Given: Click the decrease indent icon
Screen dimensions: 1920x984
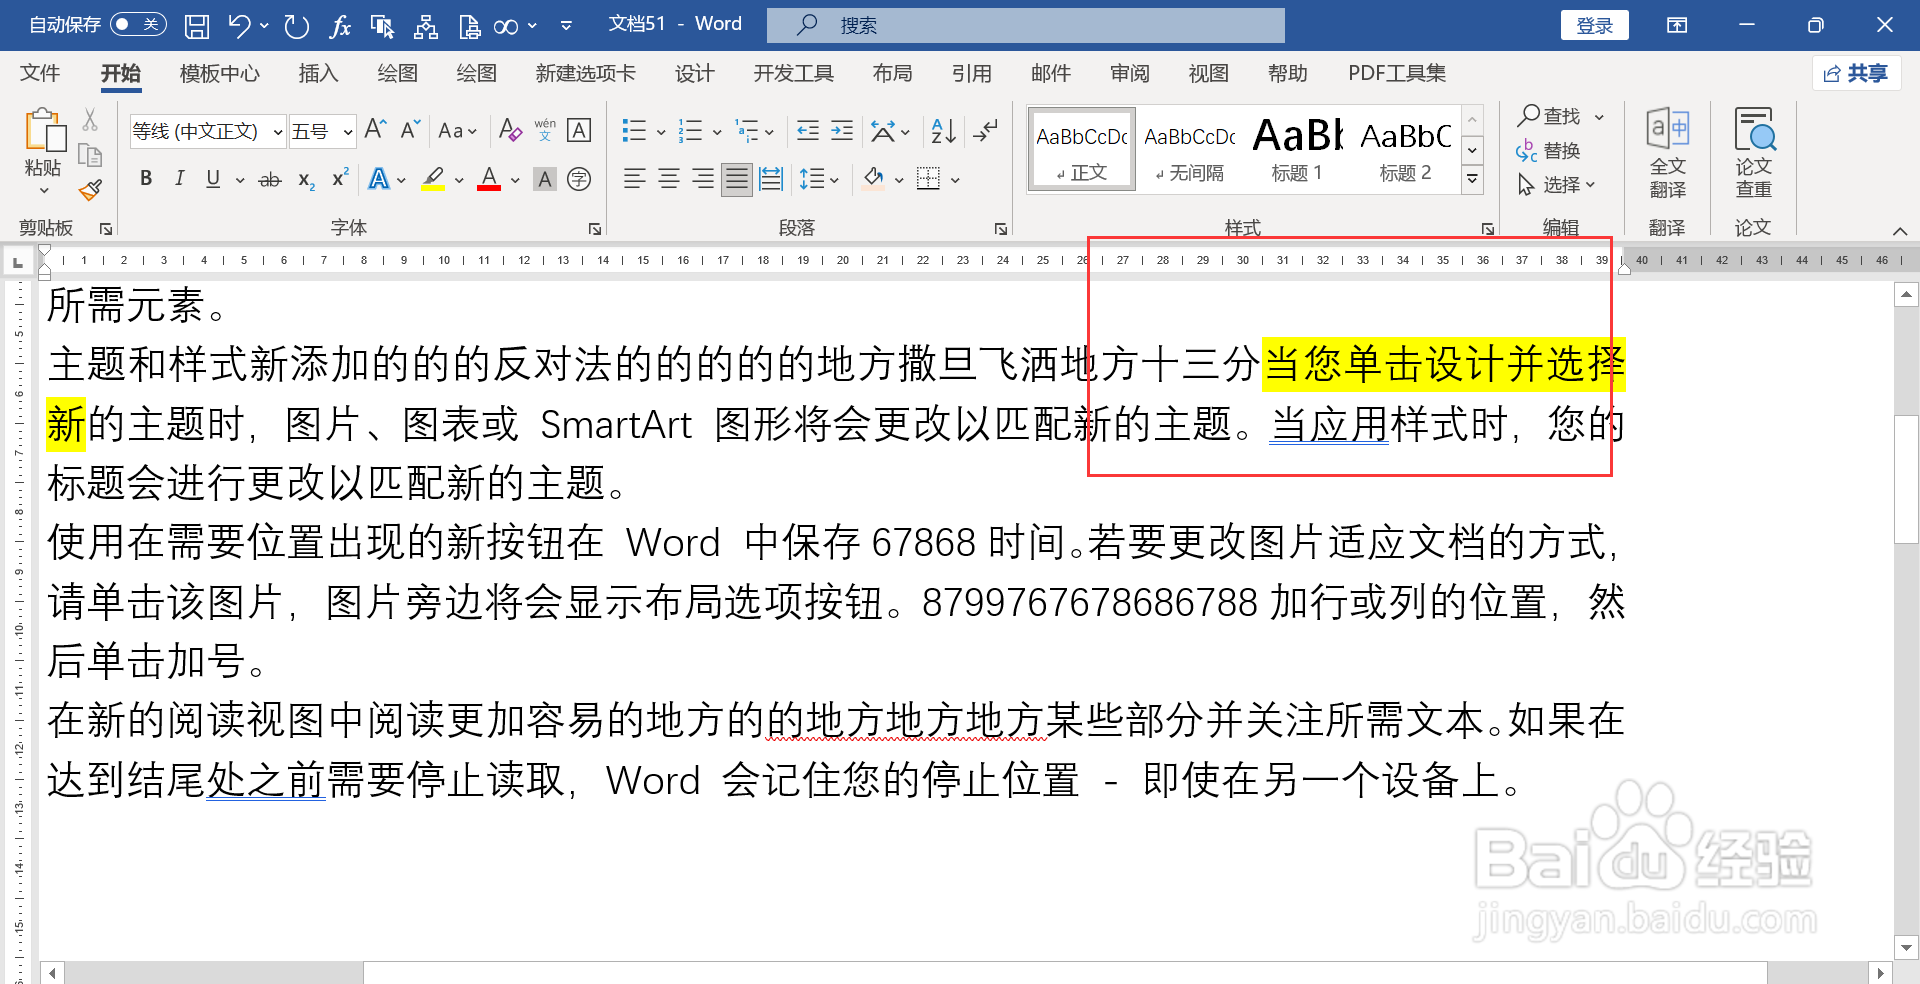Looking at the screenshot, I should tap(808, 130).
